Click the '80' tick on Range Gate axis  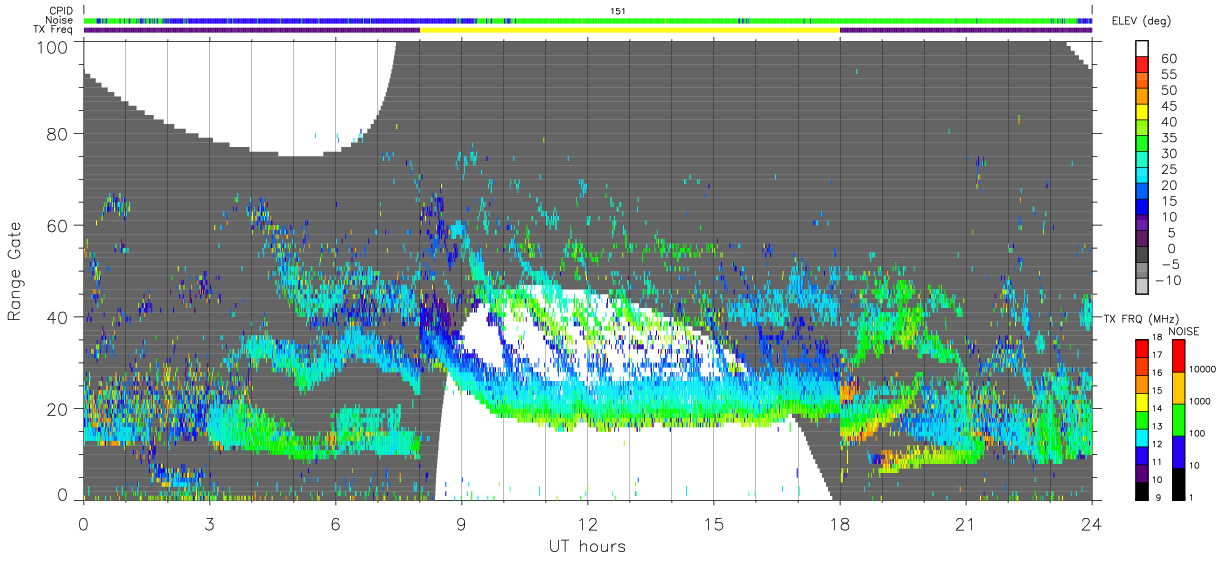click(58, 133)
